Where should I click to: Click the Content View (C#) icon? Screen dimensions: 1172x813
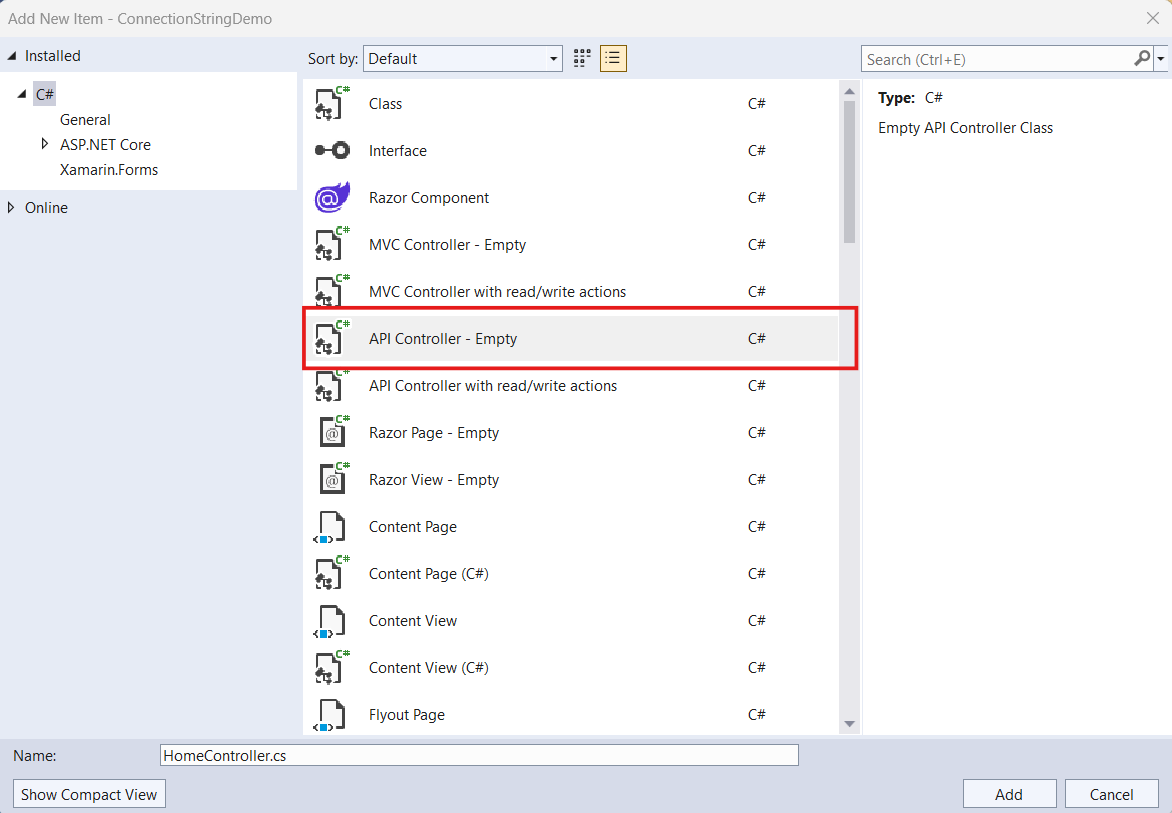[x=332, y=667]
